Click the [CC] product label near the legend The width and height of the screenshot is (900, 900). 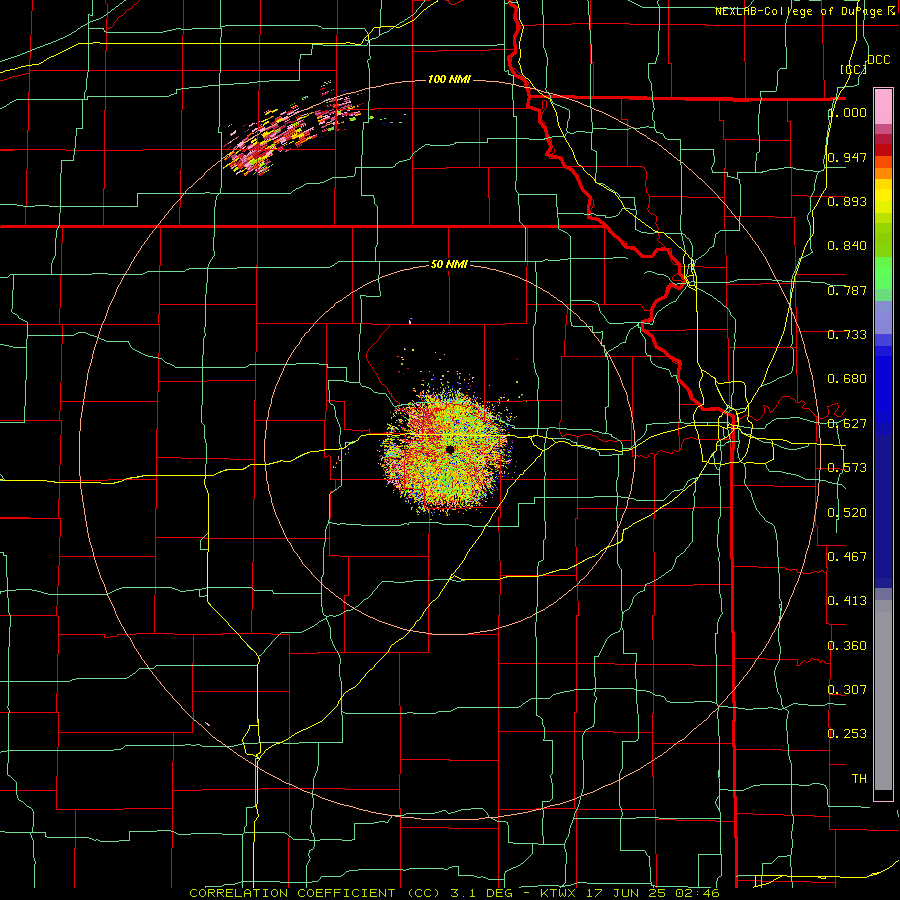coord(853,69)
